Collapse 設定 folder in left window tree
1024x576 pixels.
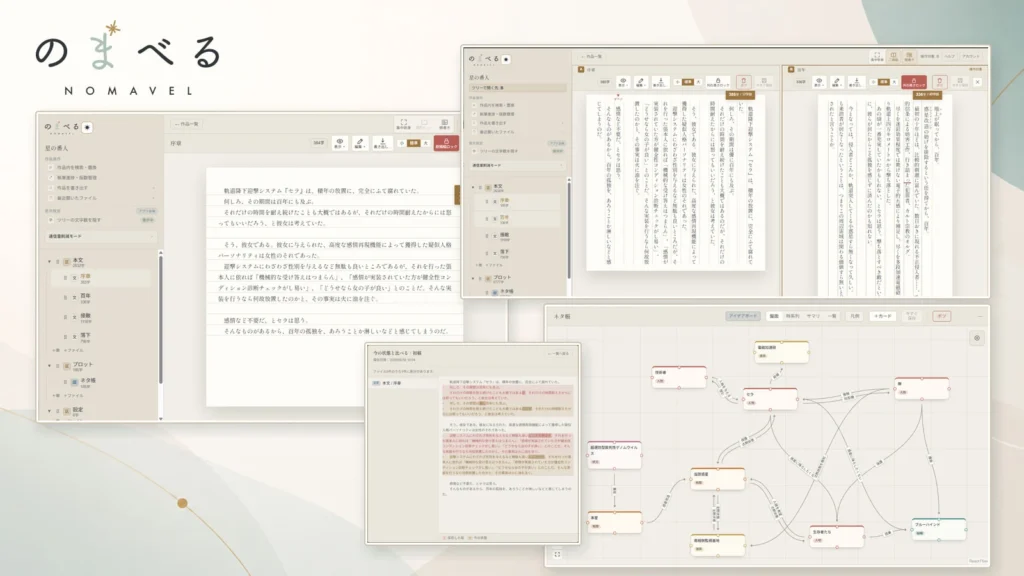tap(50, 411)
